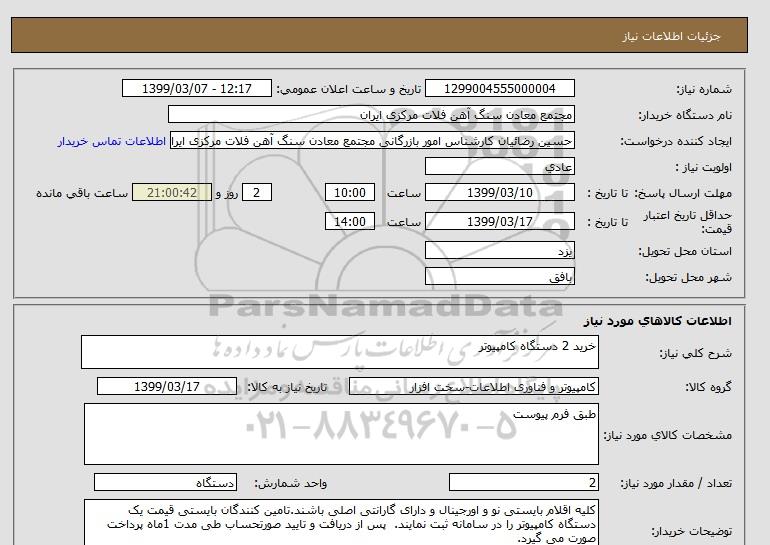Click the اطلاعات کالاهای مورد نیاز section heading
Screen dimensions: 770x545
tap(658, 321)
